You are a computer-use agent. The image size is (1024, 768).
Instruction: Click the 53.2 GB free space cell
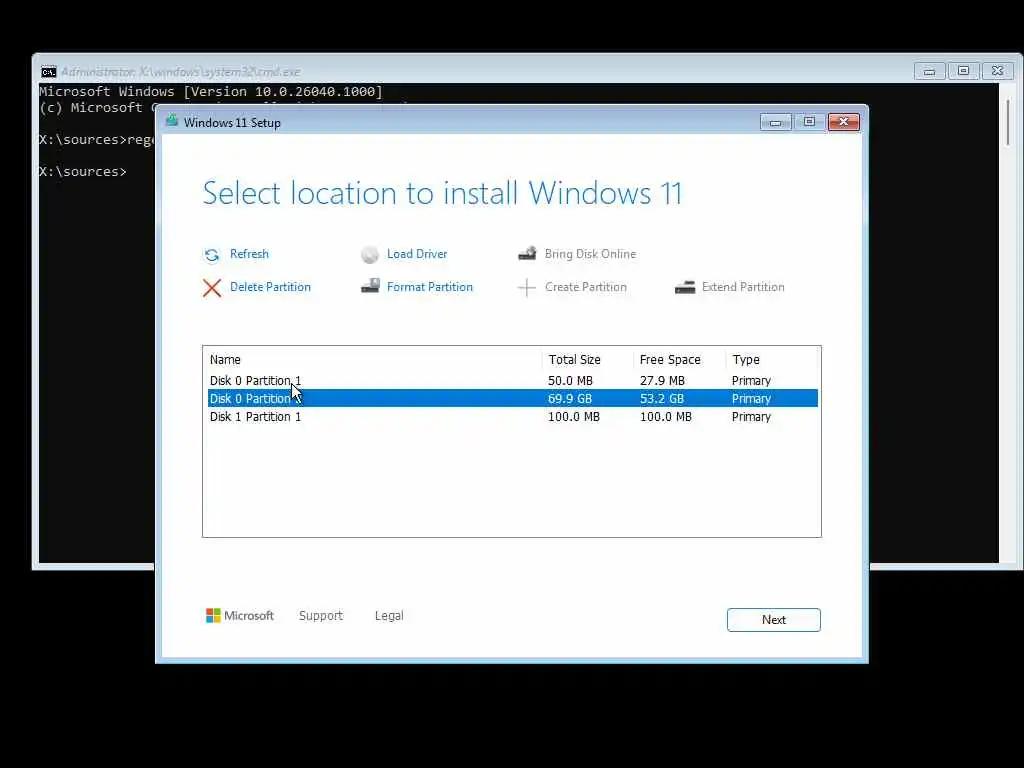[662, 398]
